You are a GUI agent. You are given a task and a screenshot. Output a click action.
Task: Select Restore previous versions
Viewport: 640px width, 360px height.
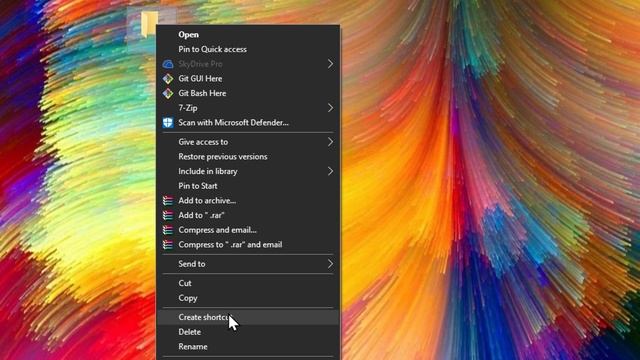[248, 157]
